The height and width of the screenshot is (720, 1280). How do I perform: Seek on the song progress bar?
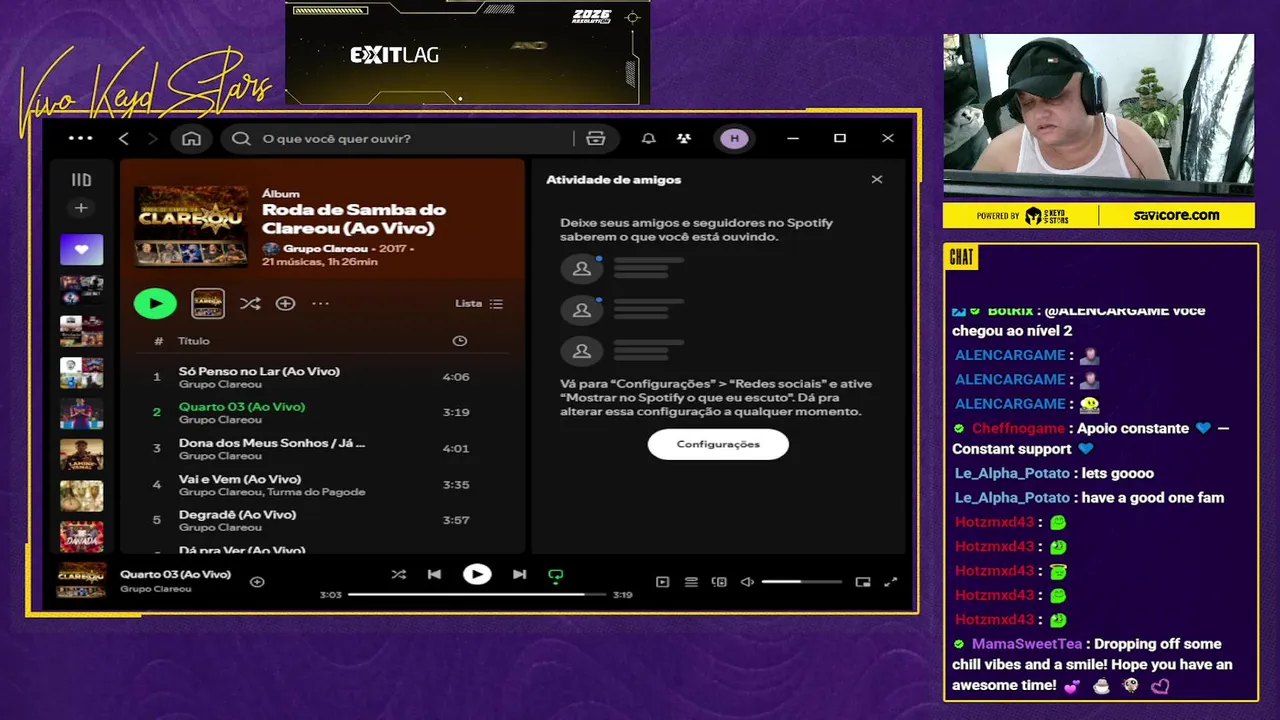pos(476,594)
